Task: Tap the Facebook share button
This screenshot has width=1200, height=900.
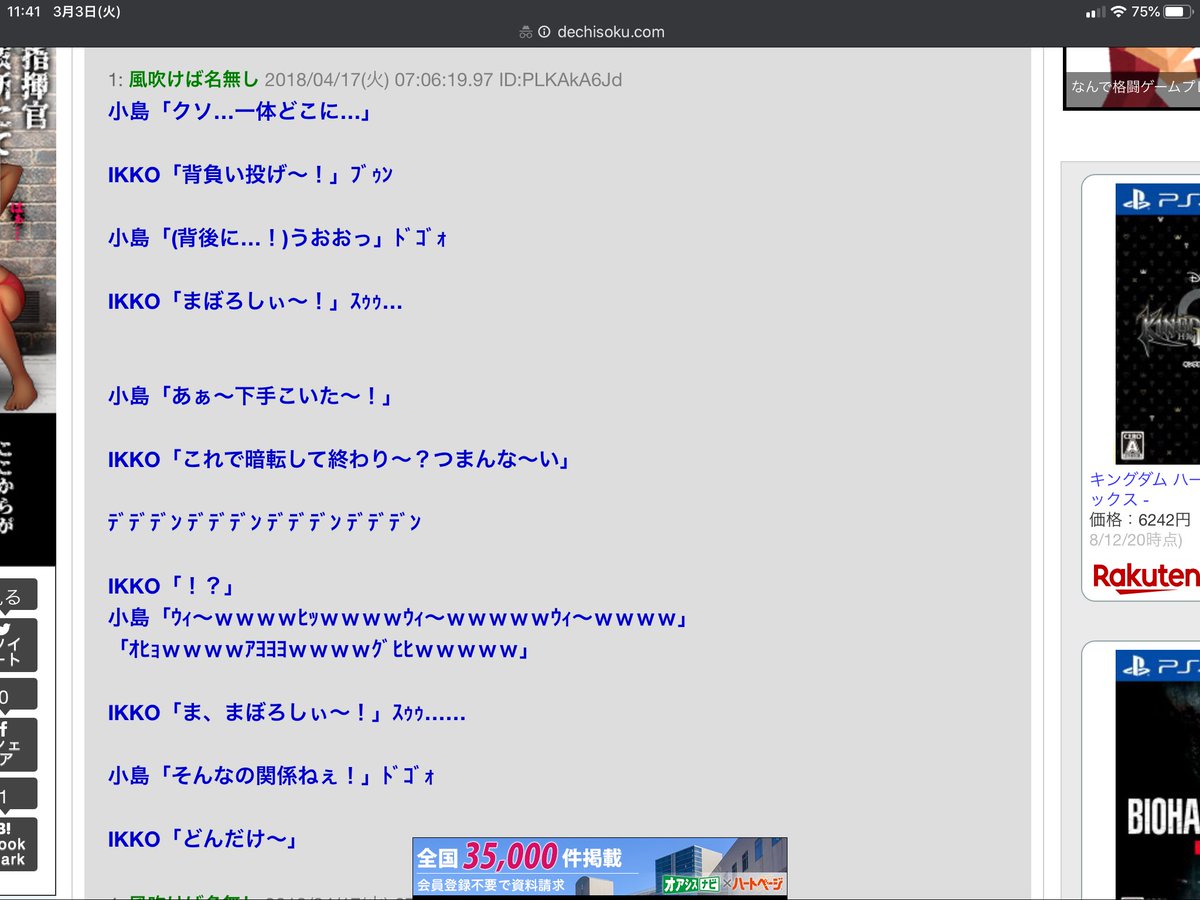Action: pos(17,744)
